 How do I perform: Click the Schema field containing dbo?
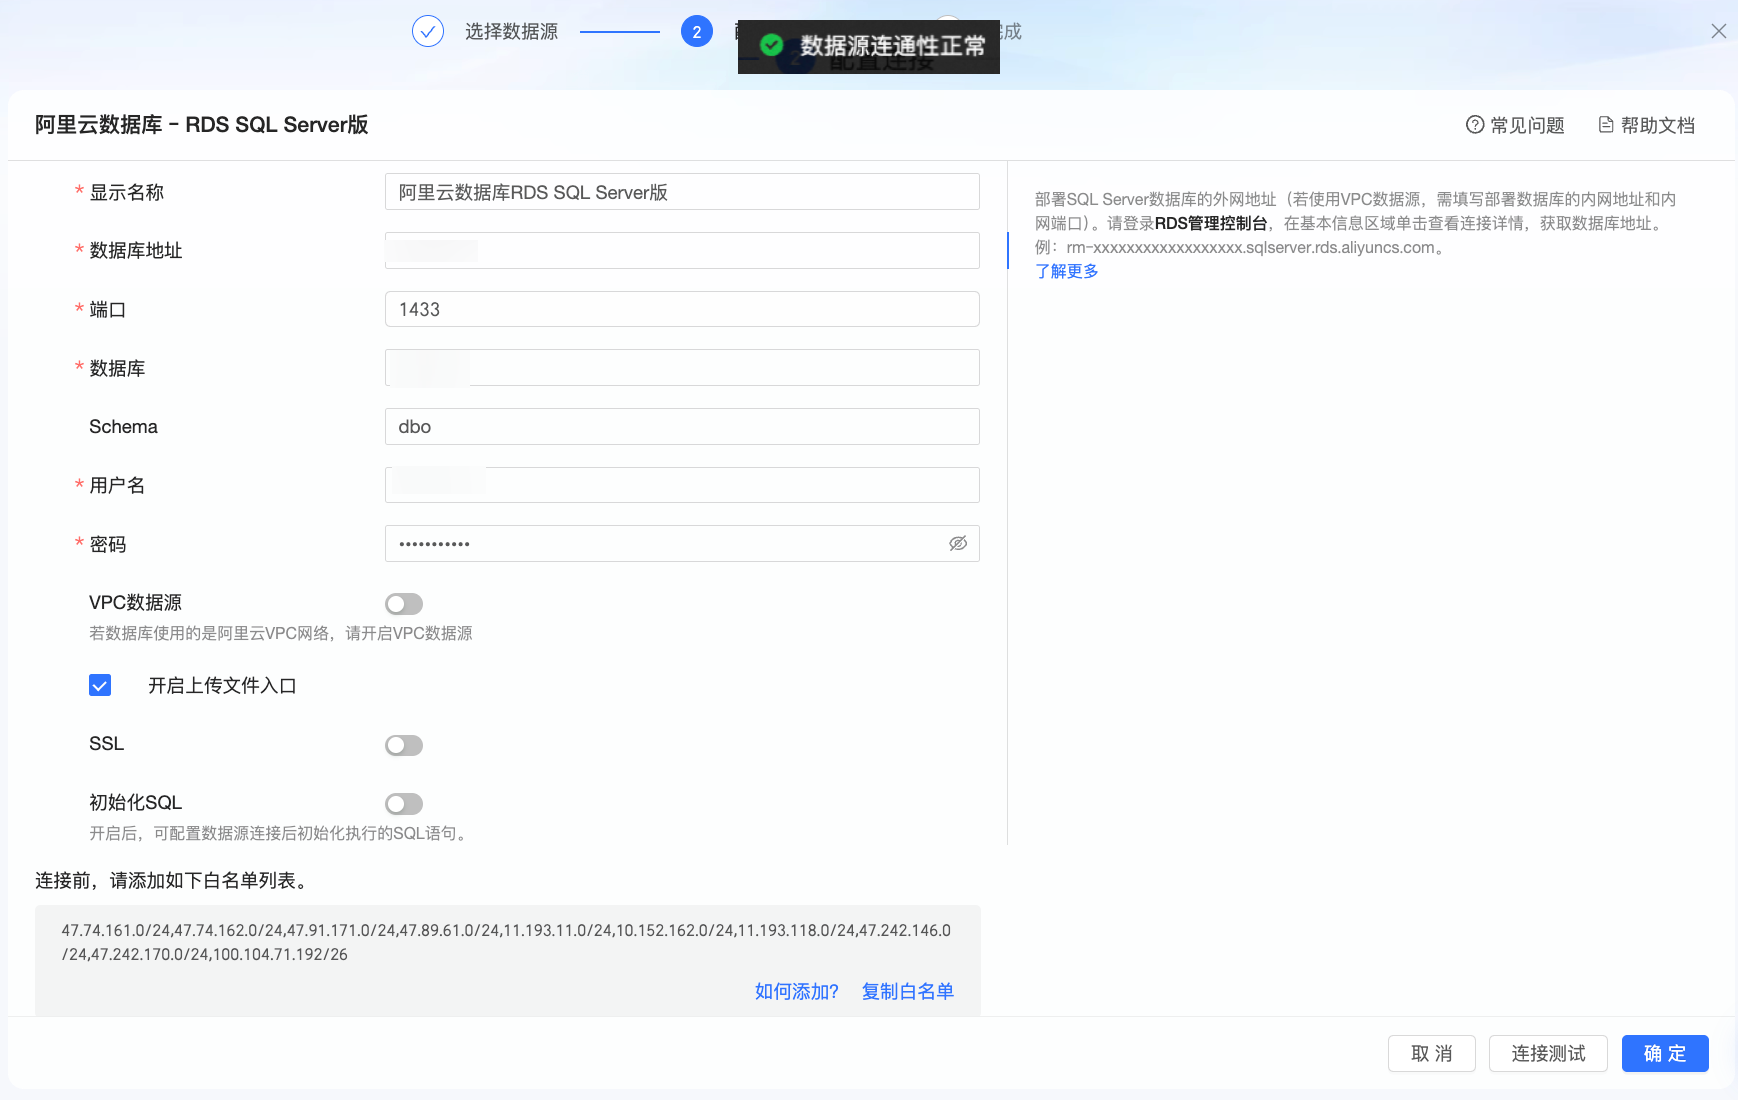tap(682, 427)
